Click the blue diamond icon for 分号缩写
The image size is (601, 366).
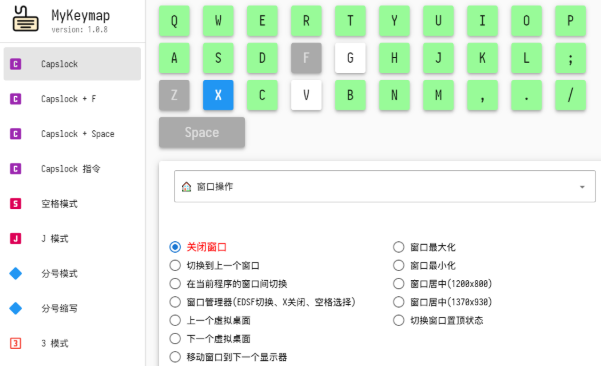pos(15,308)
